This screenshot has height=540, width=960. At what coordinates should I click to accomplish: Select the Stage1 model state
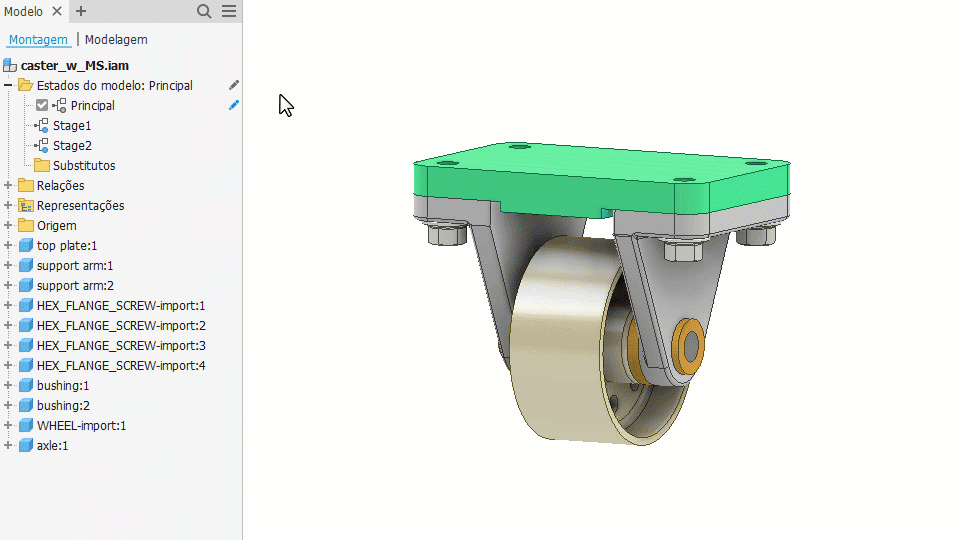72,126
